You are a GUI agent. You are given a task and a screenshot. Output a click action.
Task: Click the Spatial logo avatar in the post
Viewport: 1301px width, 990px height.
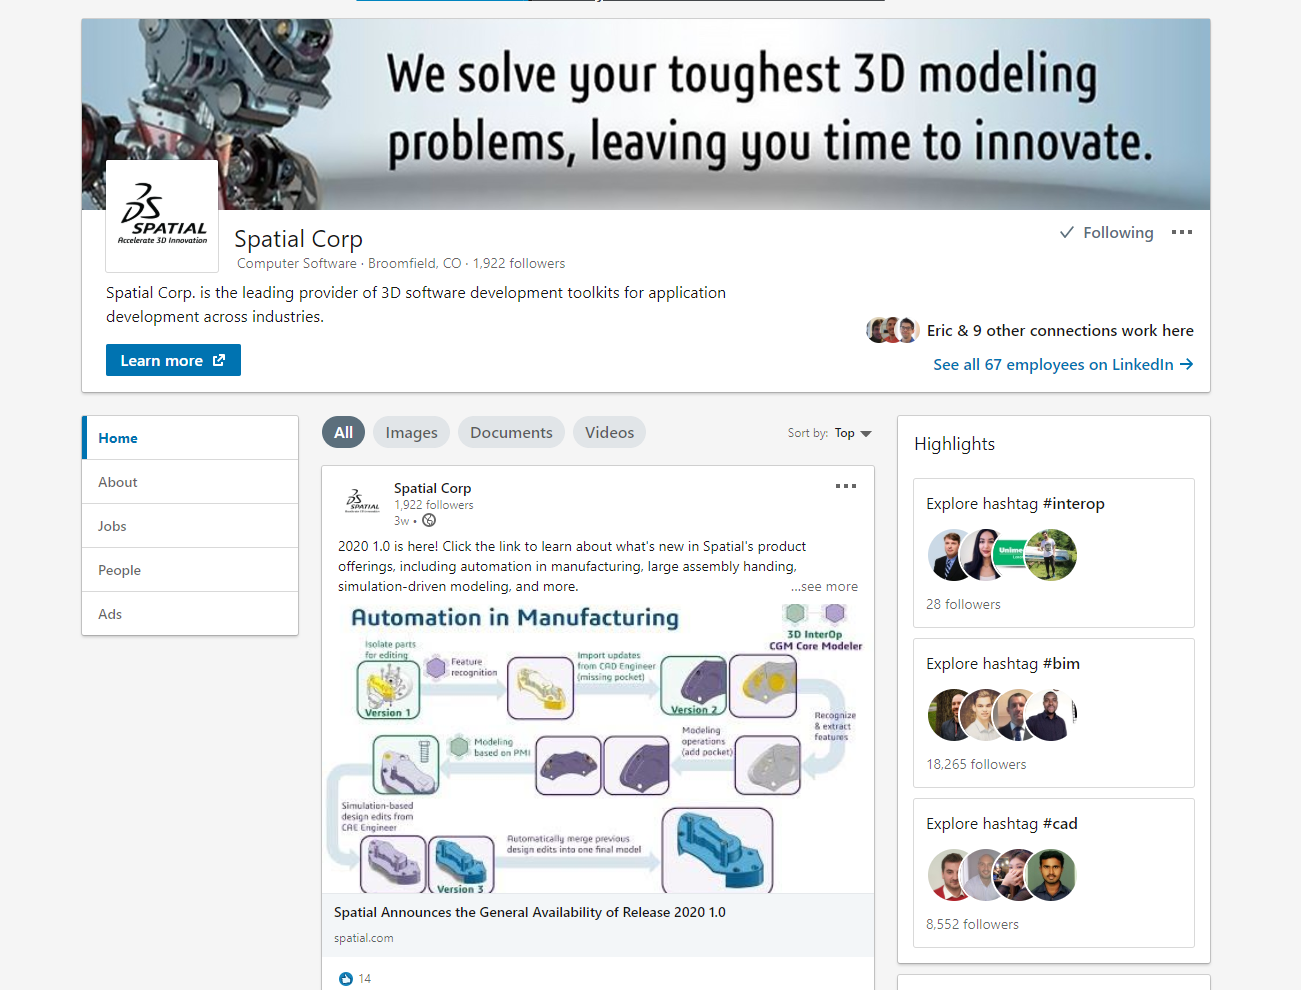[x=362, y=500]
